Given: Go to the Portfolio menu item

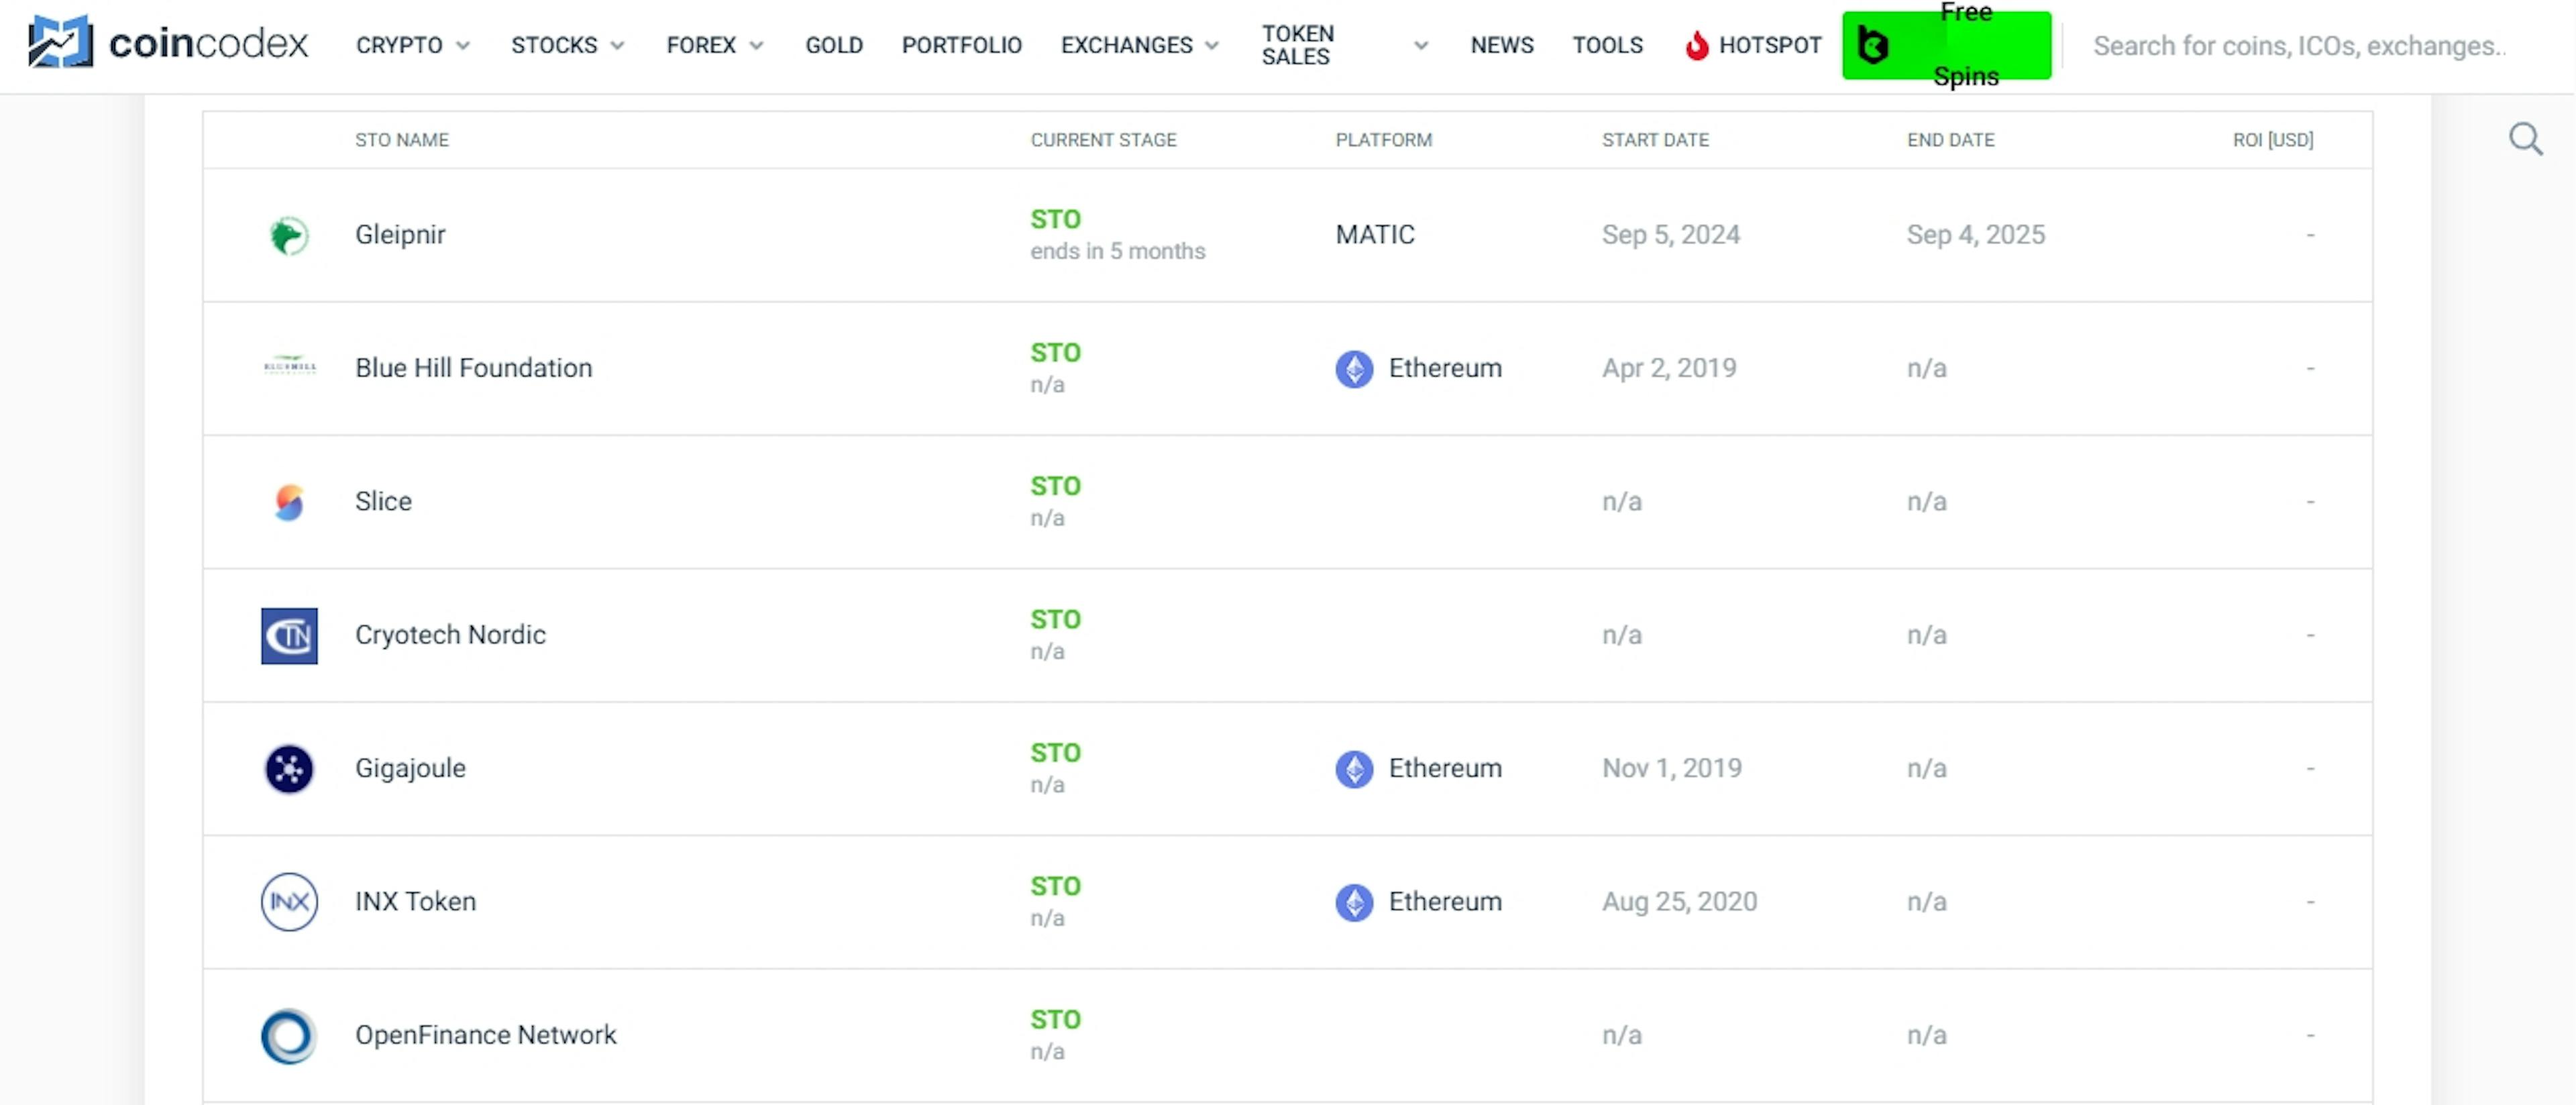Looking at the screenshot, I should click(961, 46).
